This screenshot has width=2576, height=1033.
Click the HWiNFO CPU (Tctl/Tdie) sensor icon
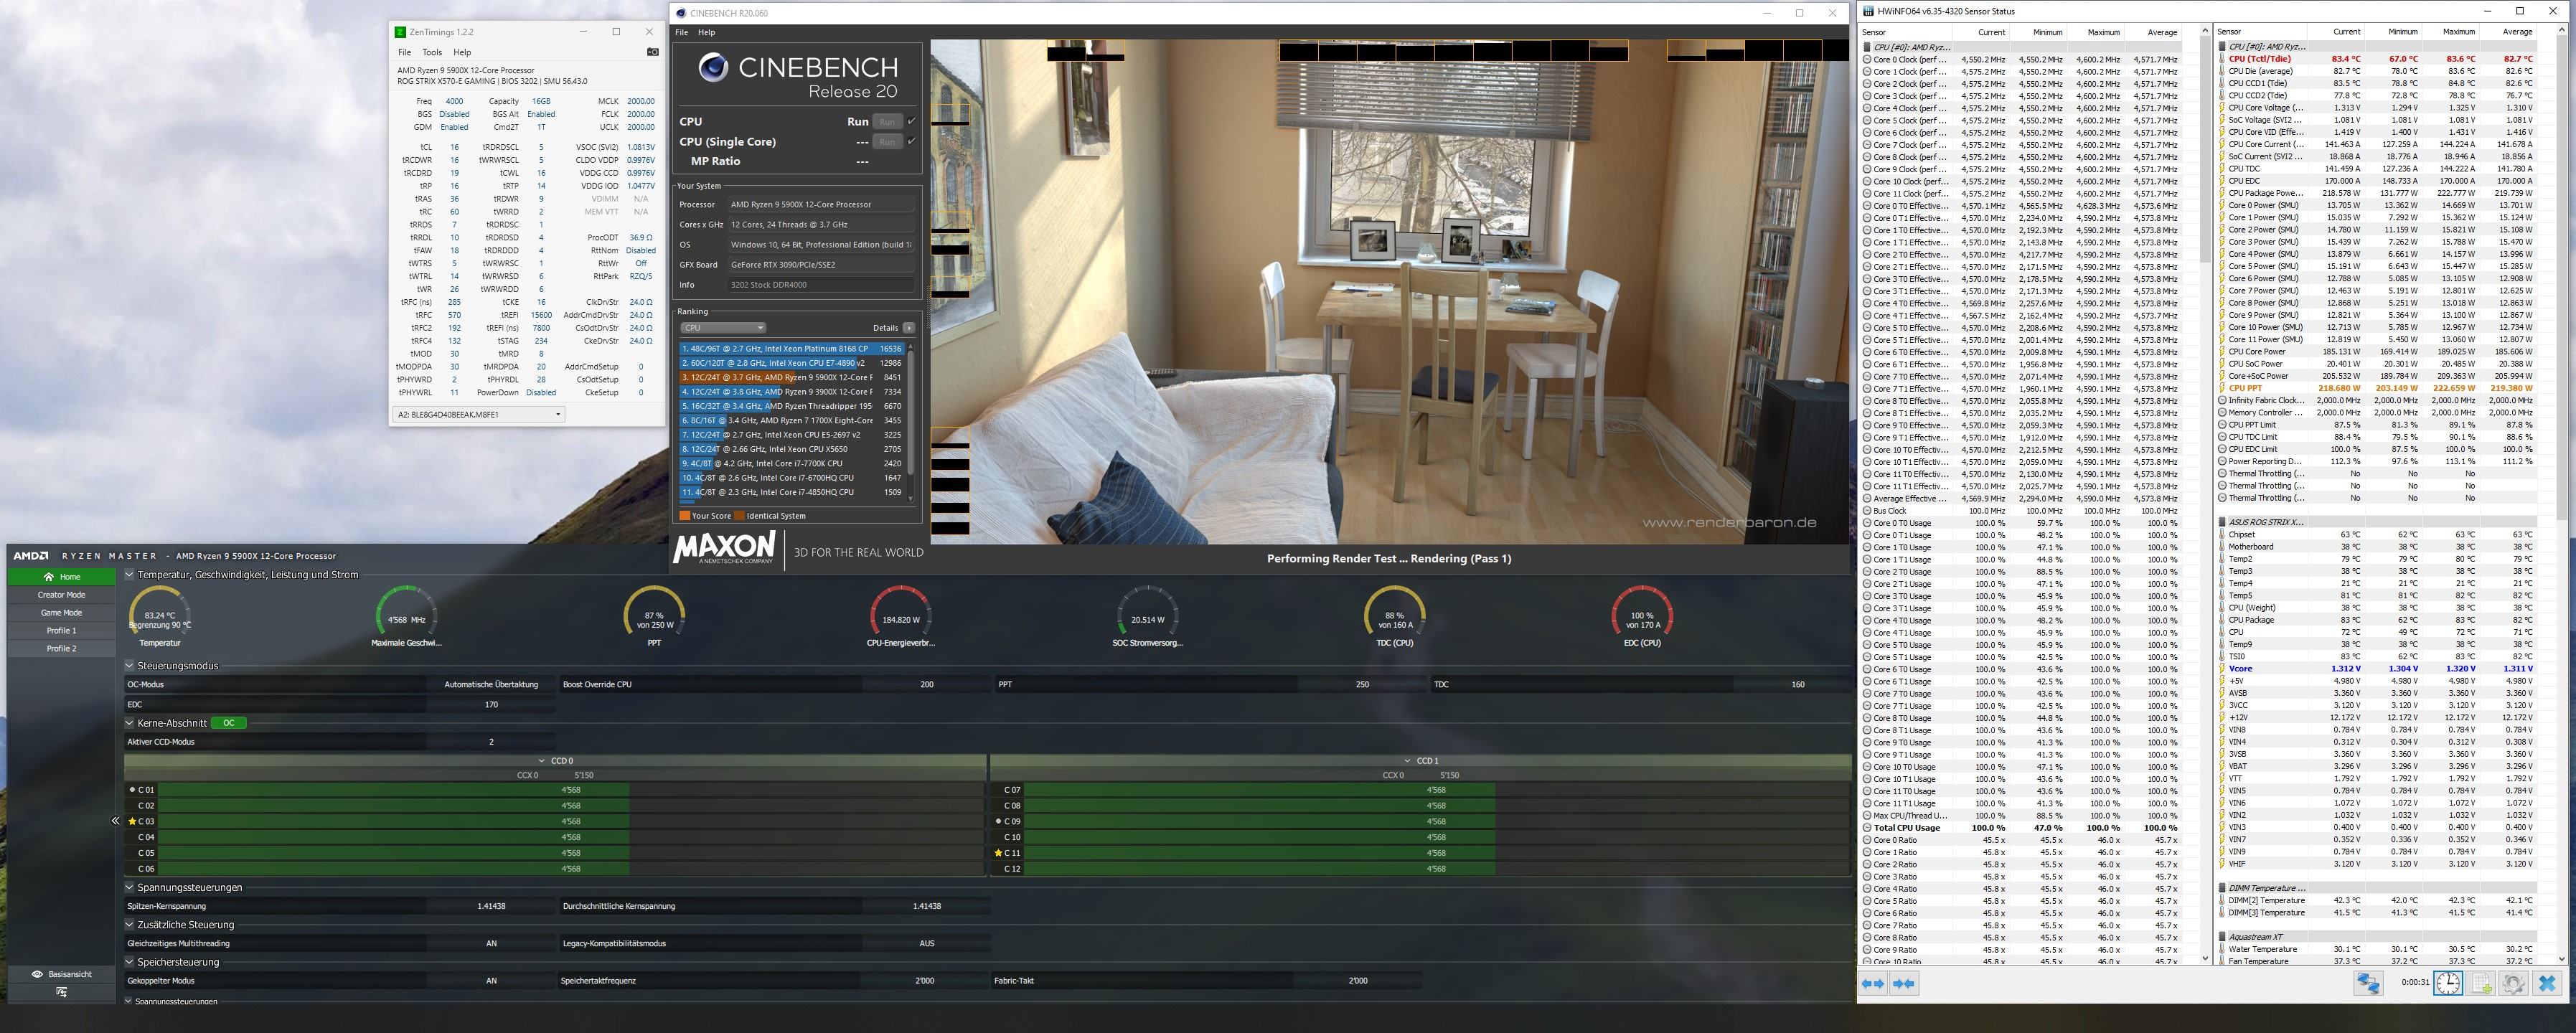[x=2222, y=59]
